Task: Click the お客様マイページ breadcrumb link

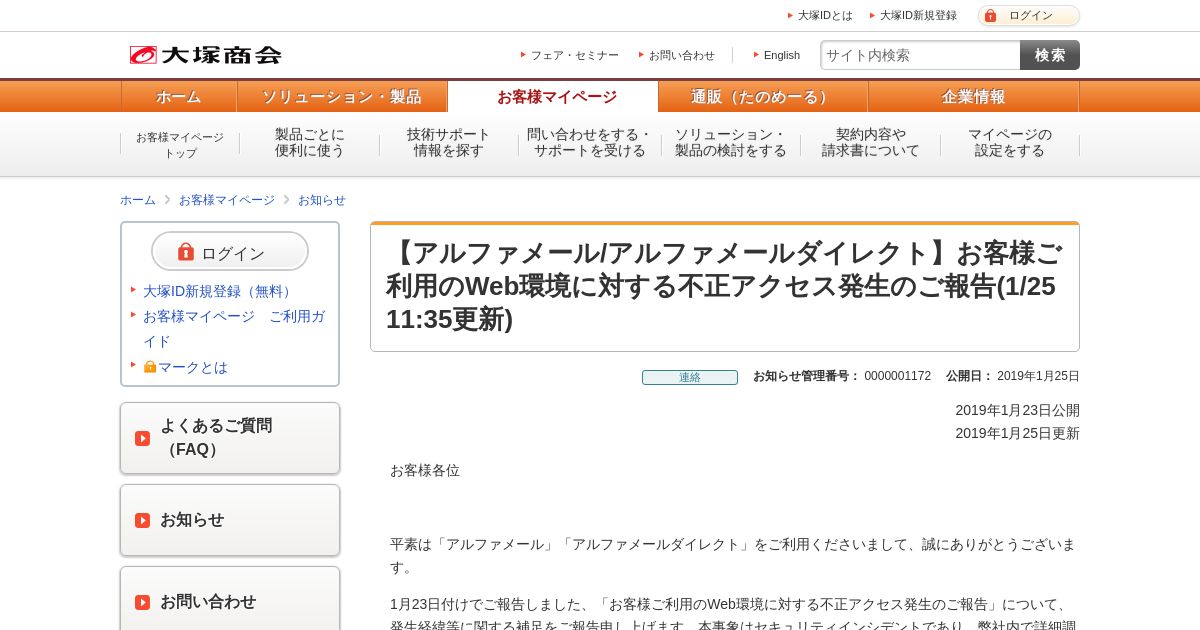Action: coord(227,200)
